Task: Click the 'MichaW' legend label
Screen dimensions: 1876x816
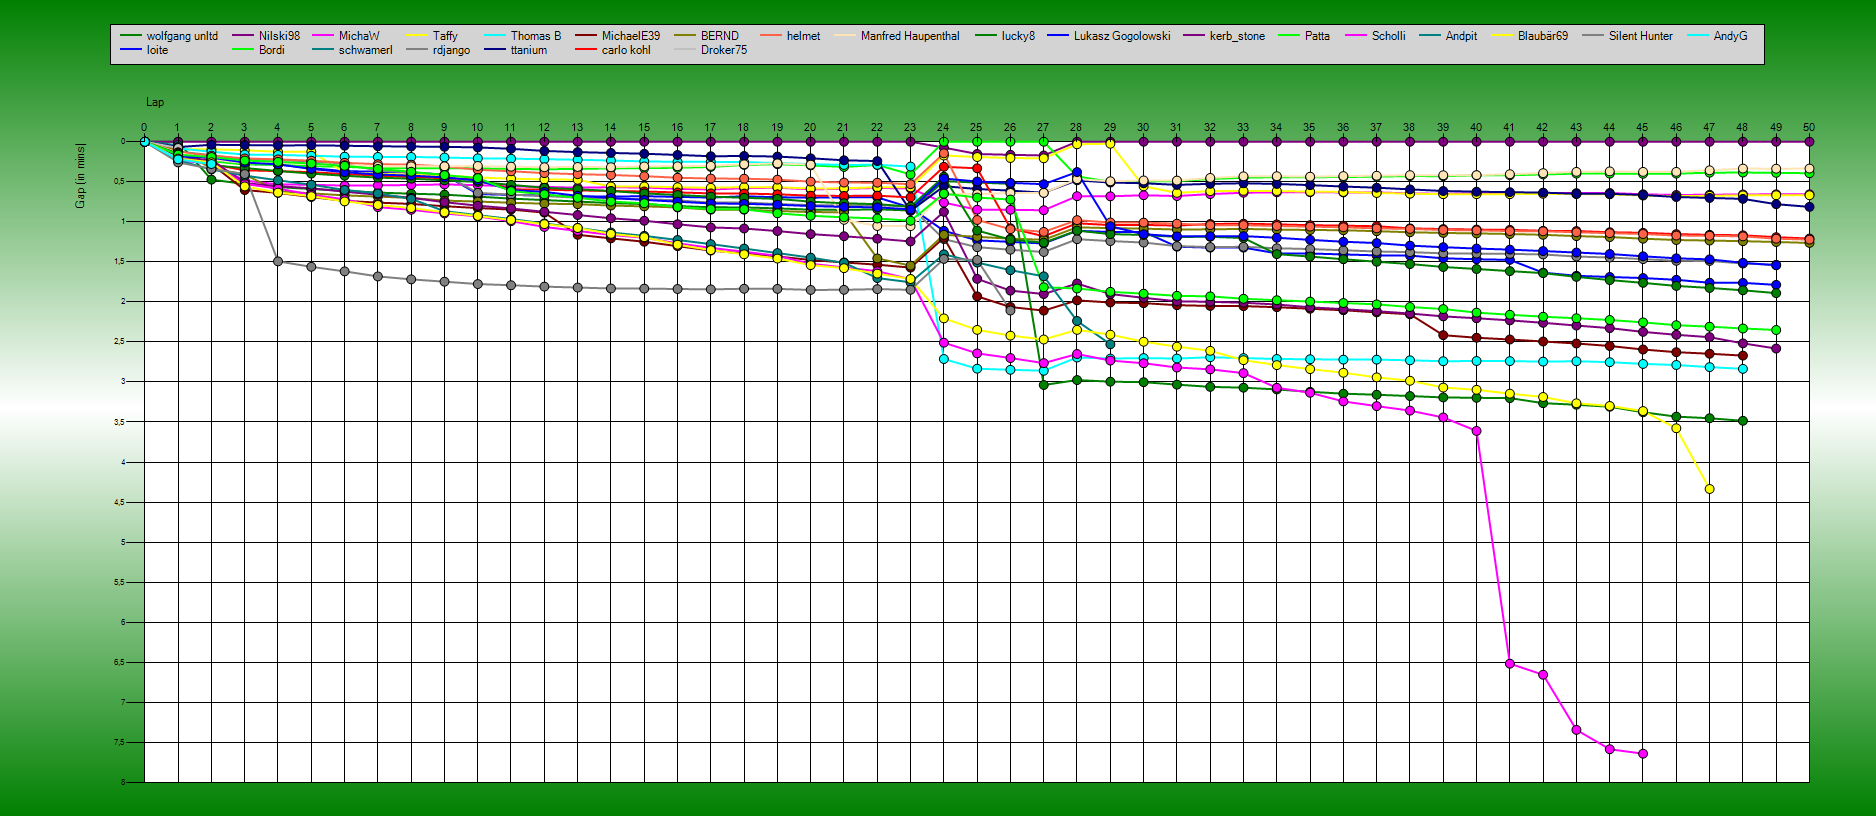Action: pyautogui.click(x=359, y=36)
